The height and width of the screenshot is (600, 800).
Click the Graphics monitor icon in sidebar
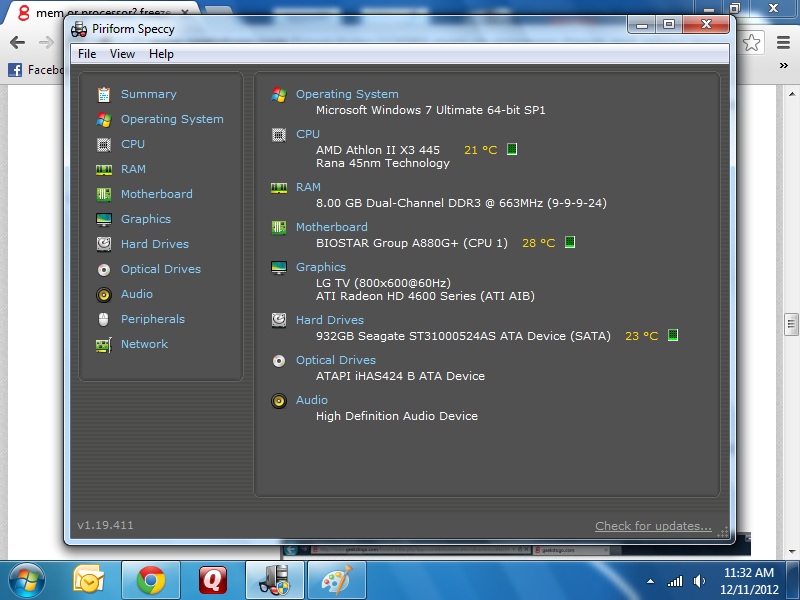pyautogui.click(x=104, y=219)
